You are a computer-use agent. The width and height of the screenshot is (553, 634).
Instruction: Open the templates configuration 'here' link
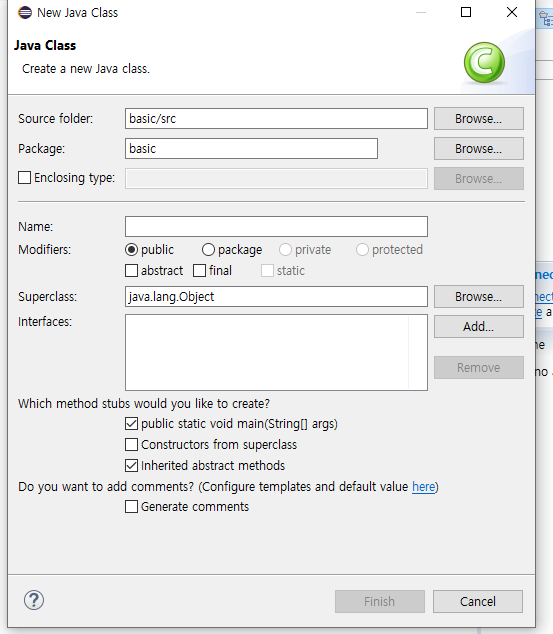[x=424, y=486]
